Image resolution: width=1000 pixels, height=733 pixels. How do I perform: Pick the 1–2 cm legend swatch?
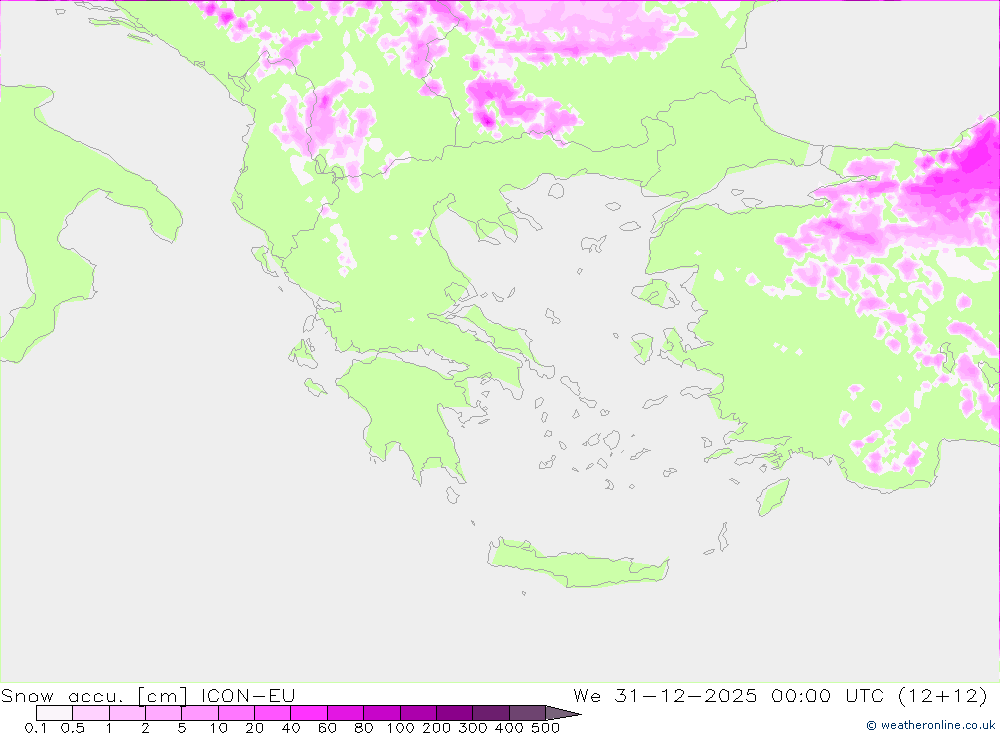(x=128, y=713)
